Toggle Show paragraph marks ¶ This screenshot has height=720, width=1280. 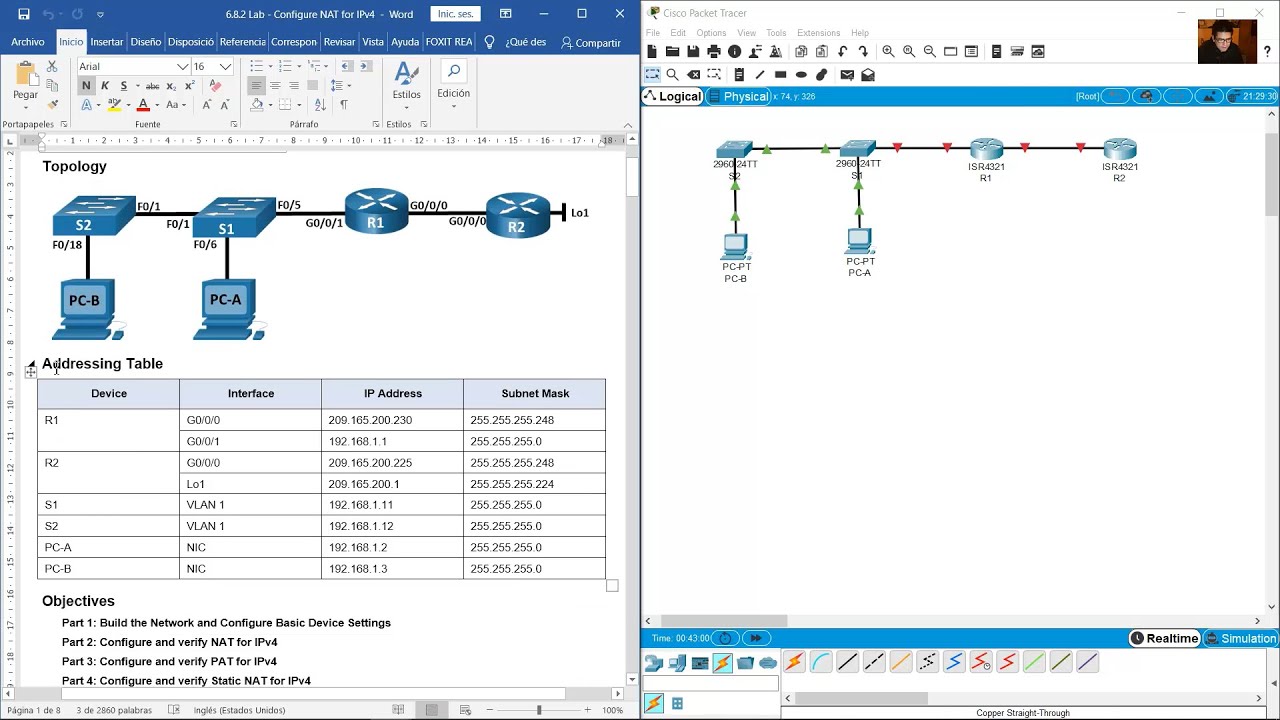[344, 104]
